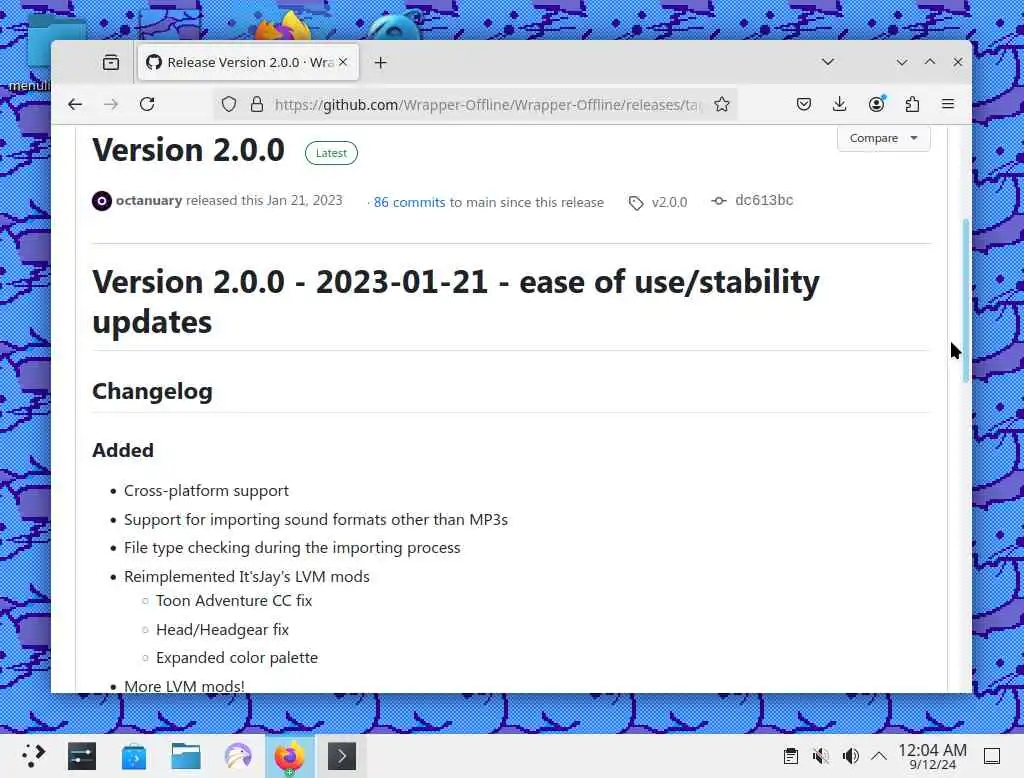
Task: Save page to Pocket
Action: pyautogui.click(x=804, y=104)
